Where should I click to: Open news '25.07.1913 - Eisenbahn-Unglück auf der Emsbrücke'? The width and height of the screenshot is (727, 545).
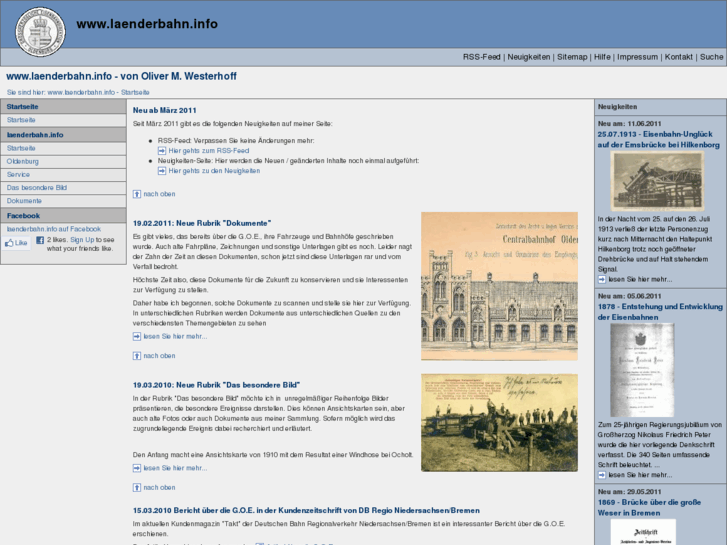(658, 140)
